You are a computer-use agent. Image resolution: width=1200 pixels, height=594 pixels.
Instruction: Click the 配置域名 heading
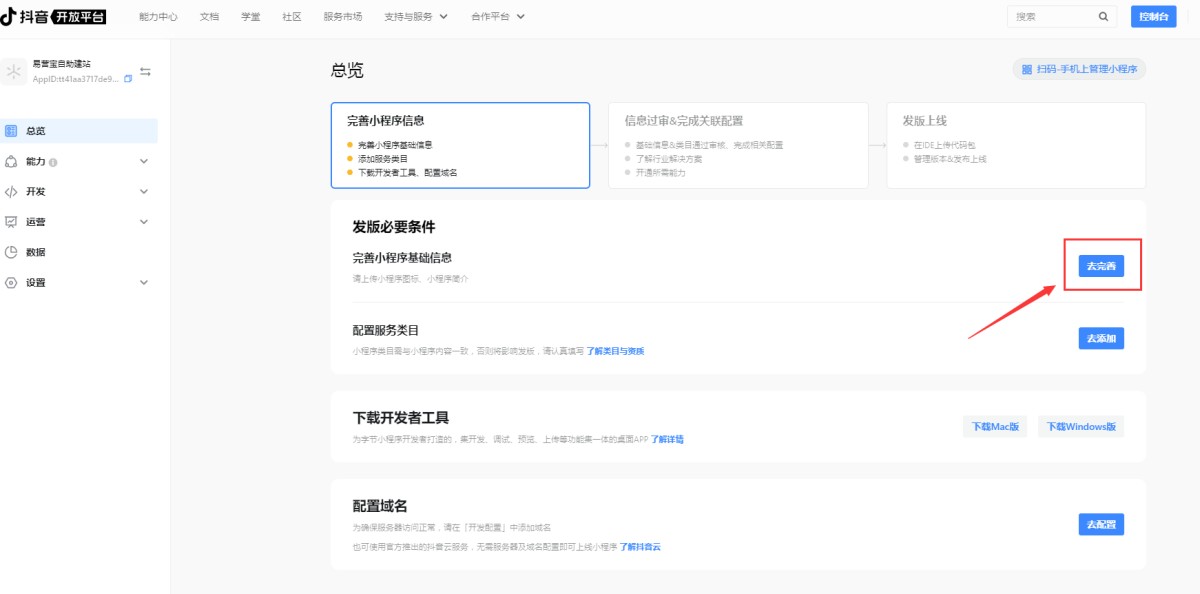coord(380,506)
